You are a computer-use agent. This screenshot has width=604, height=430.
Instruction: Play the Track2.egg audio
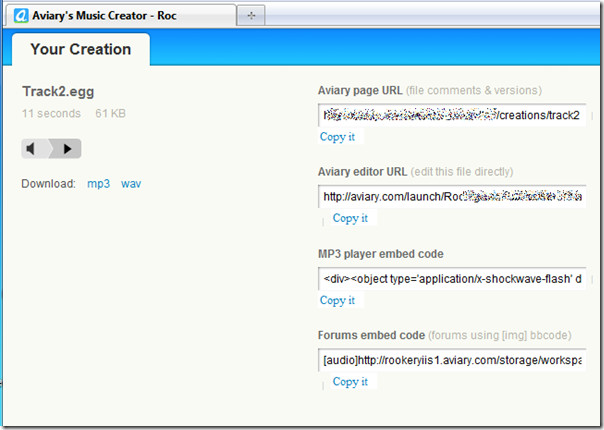click(67, 149)
